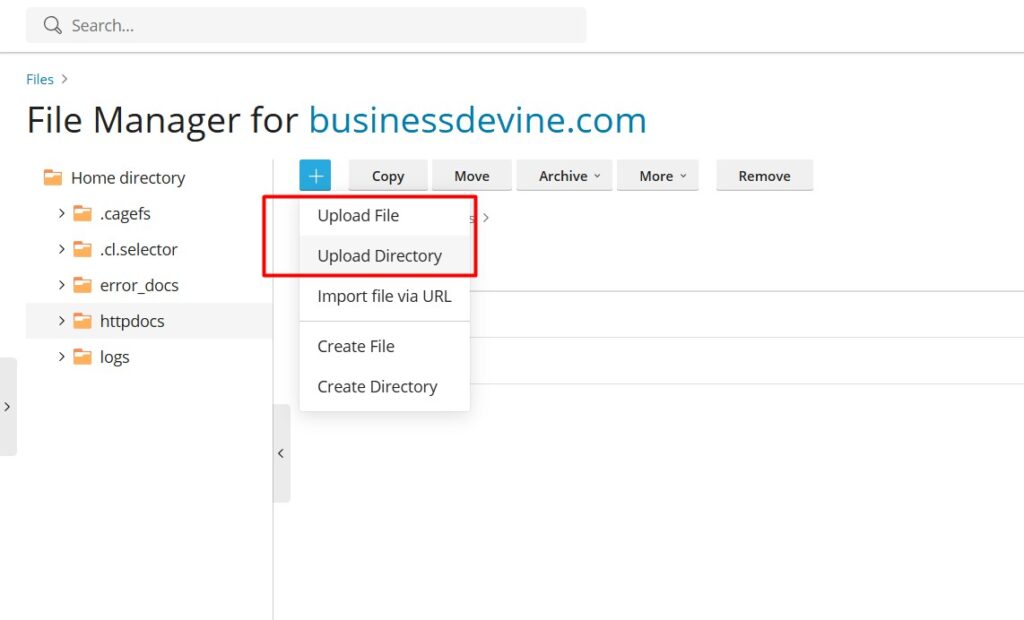
Task: Expand the .cl.selector tree node
Action: click(61, 250)
